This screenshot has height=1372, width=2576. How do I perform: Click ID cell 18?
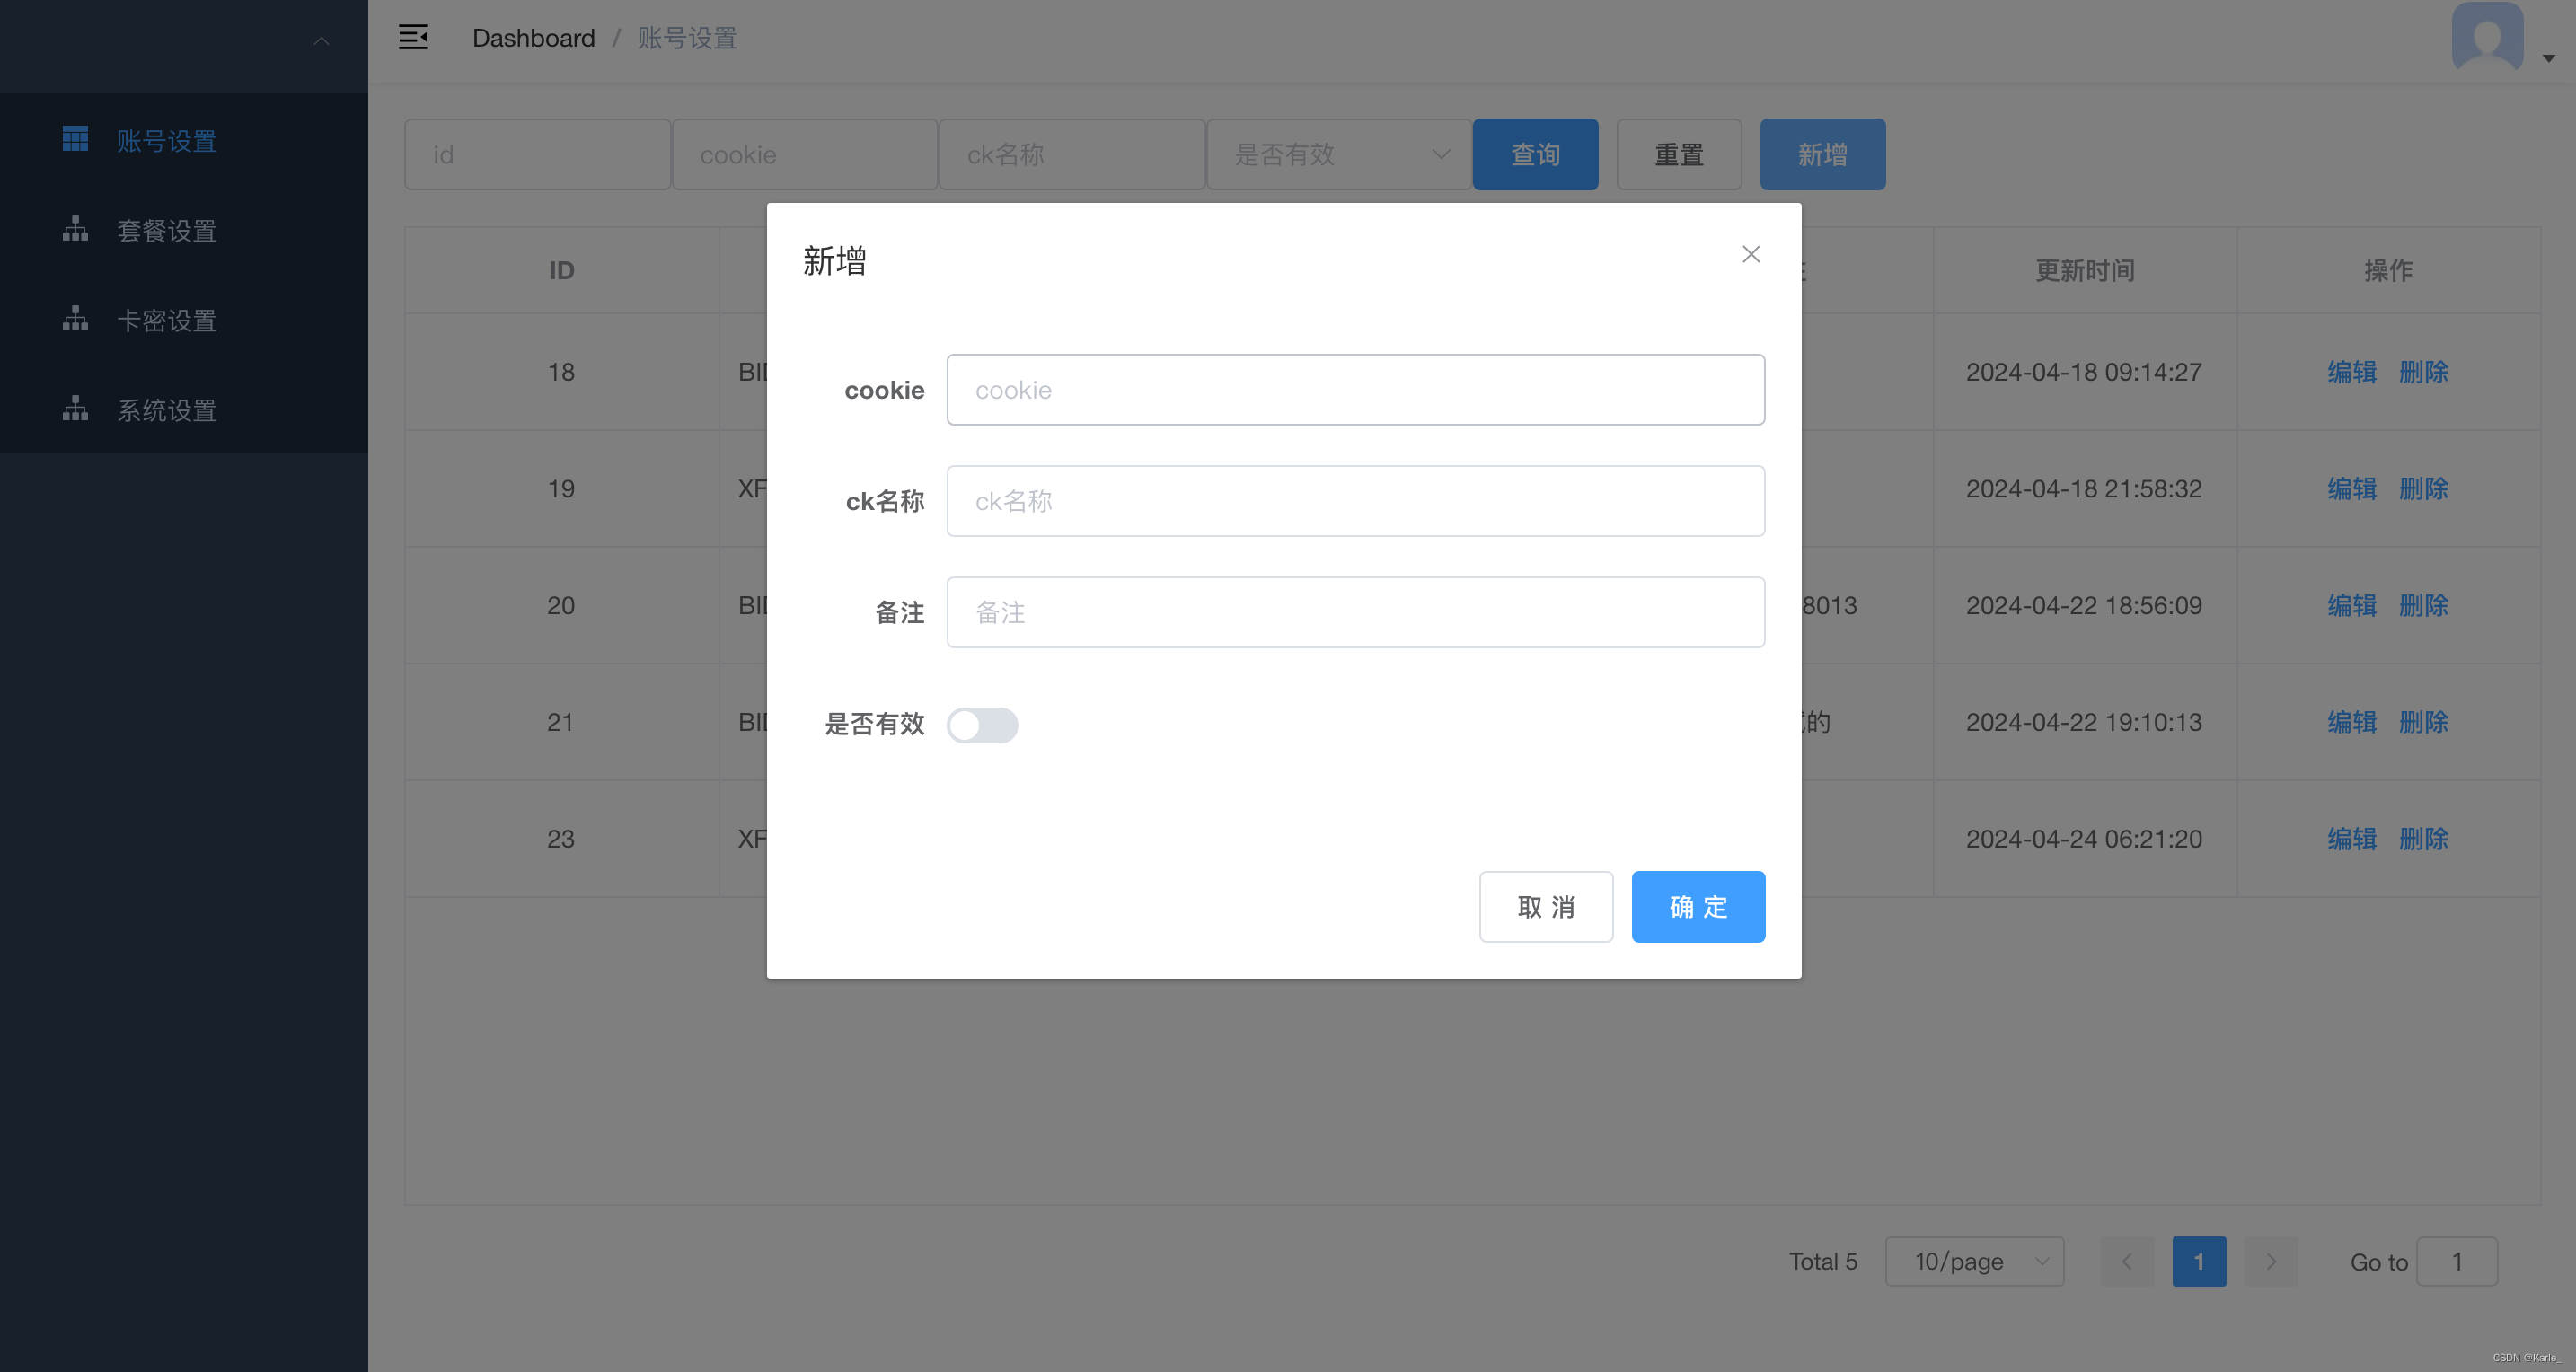[561, 372]
